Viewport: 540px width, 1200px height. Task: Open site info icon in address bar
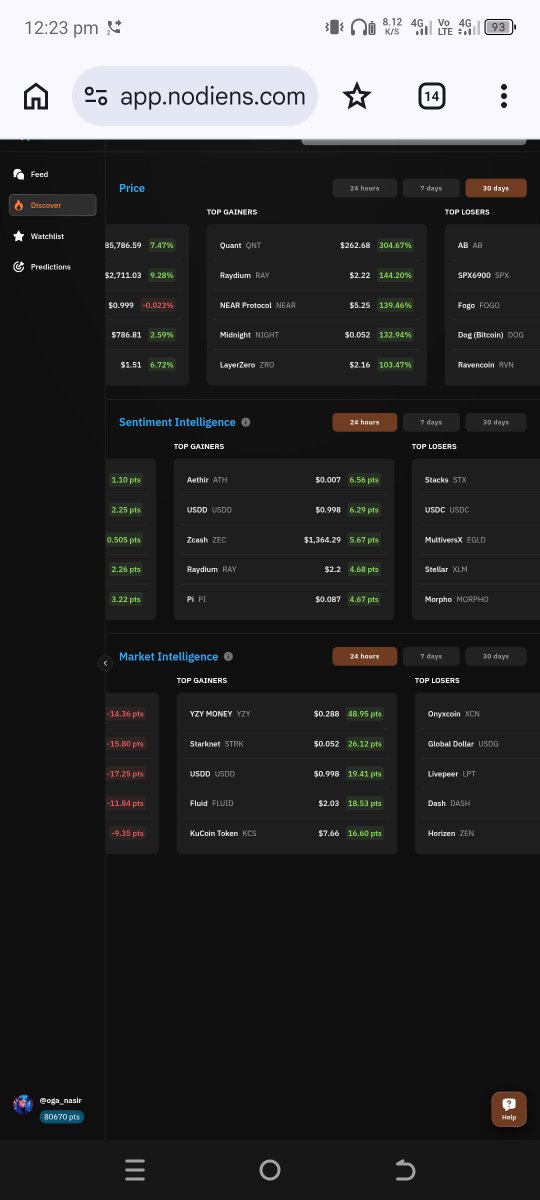click(96, 96)
